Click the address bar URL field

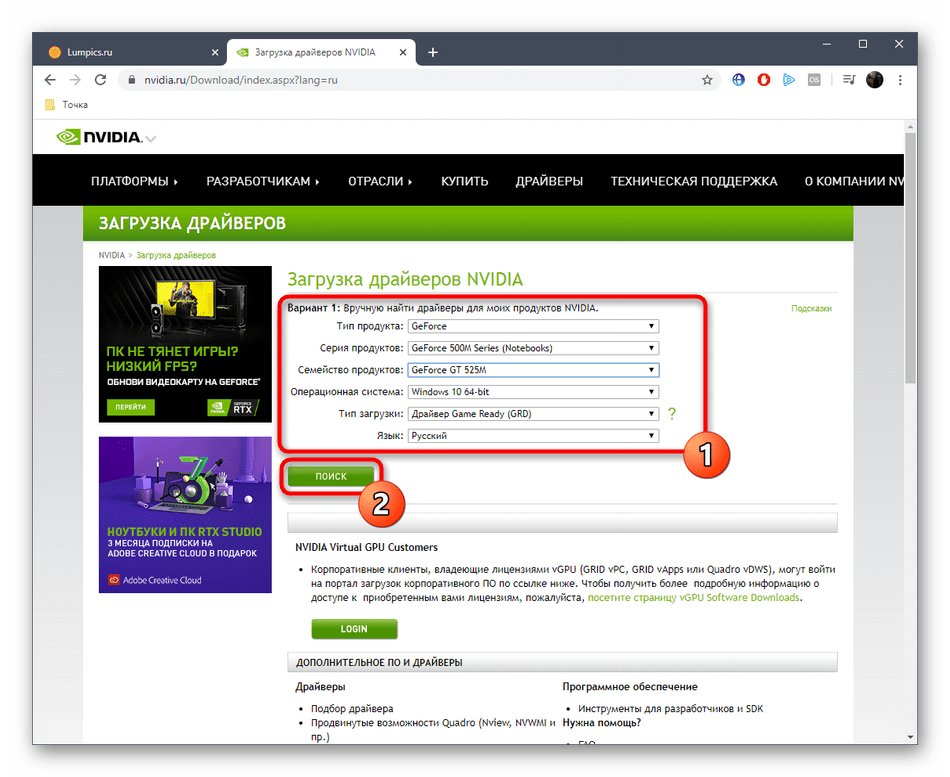tap(400, 80)
